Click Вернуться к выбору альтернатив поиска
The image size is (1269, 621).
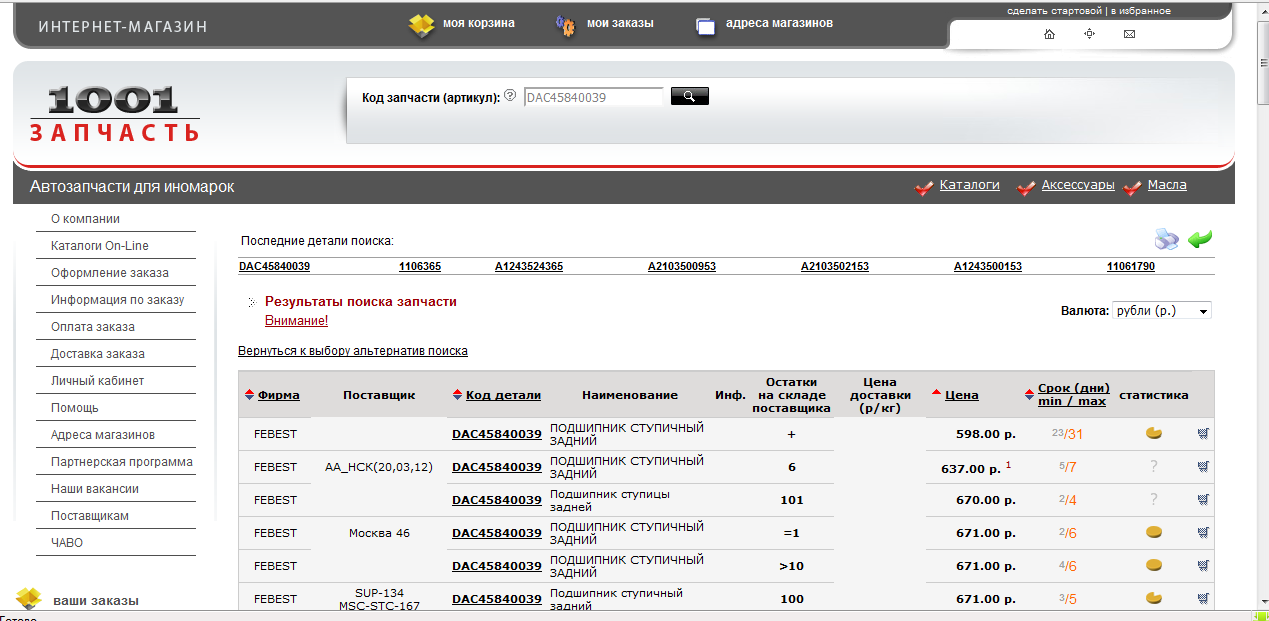[x=353, y=351]
